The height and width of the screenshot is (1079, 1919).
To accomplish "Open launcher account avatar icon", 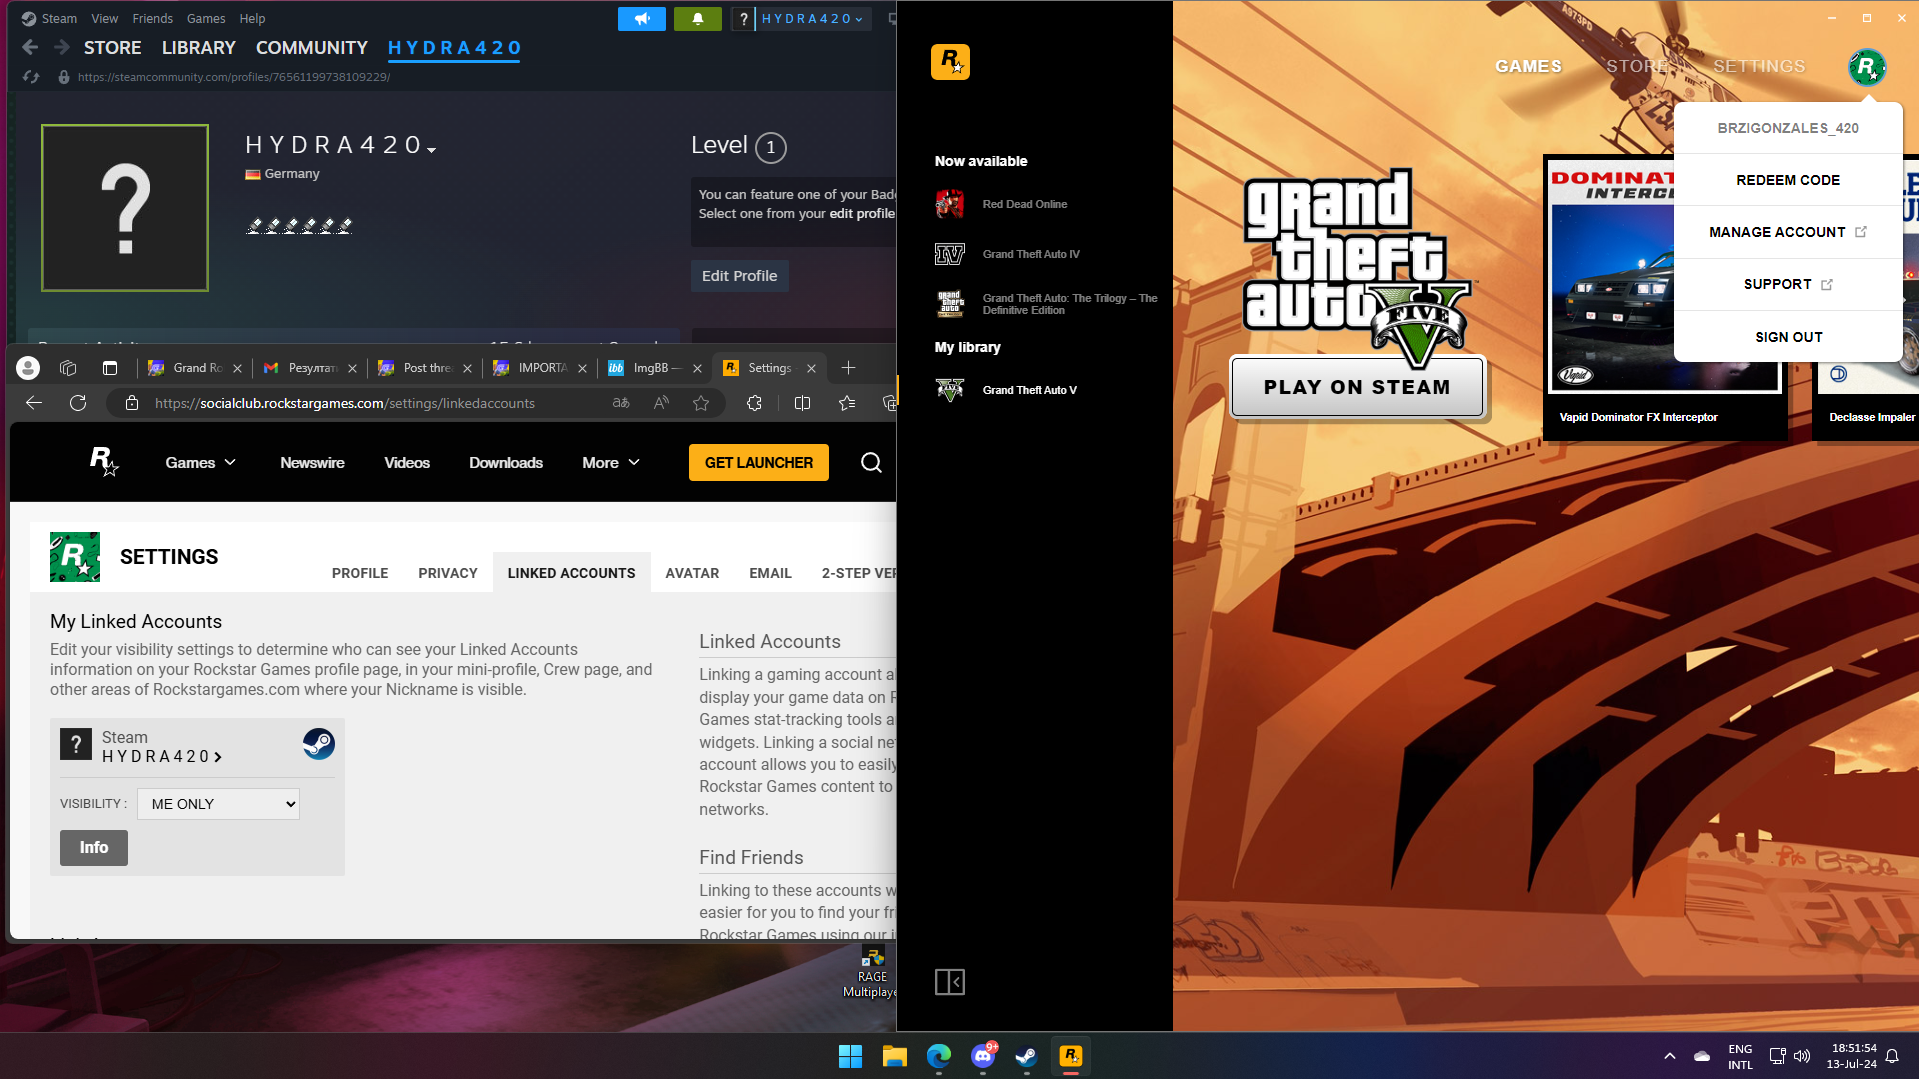I will [x=1866, y=67].
